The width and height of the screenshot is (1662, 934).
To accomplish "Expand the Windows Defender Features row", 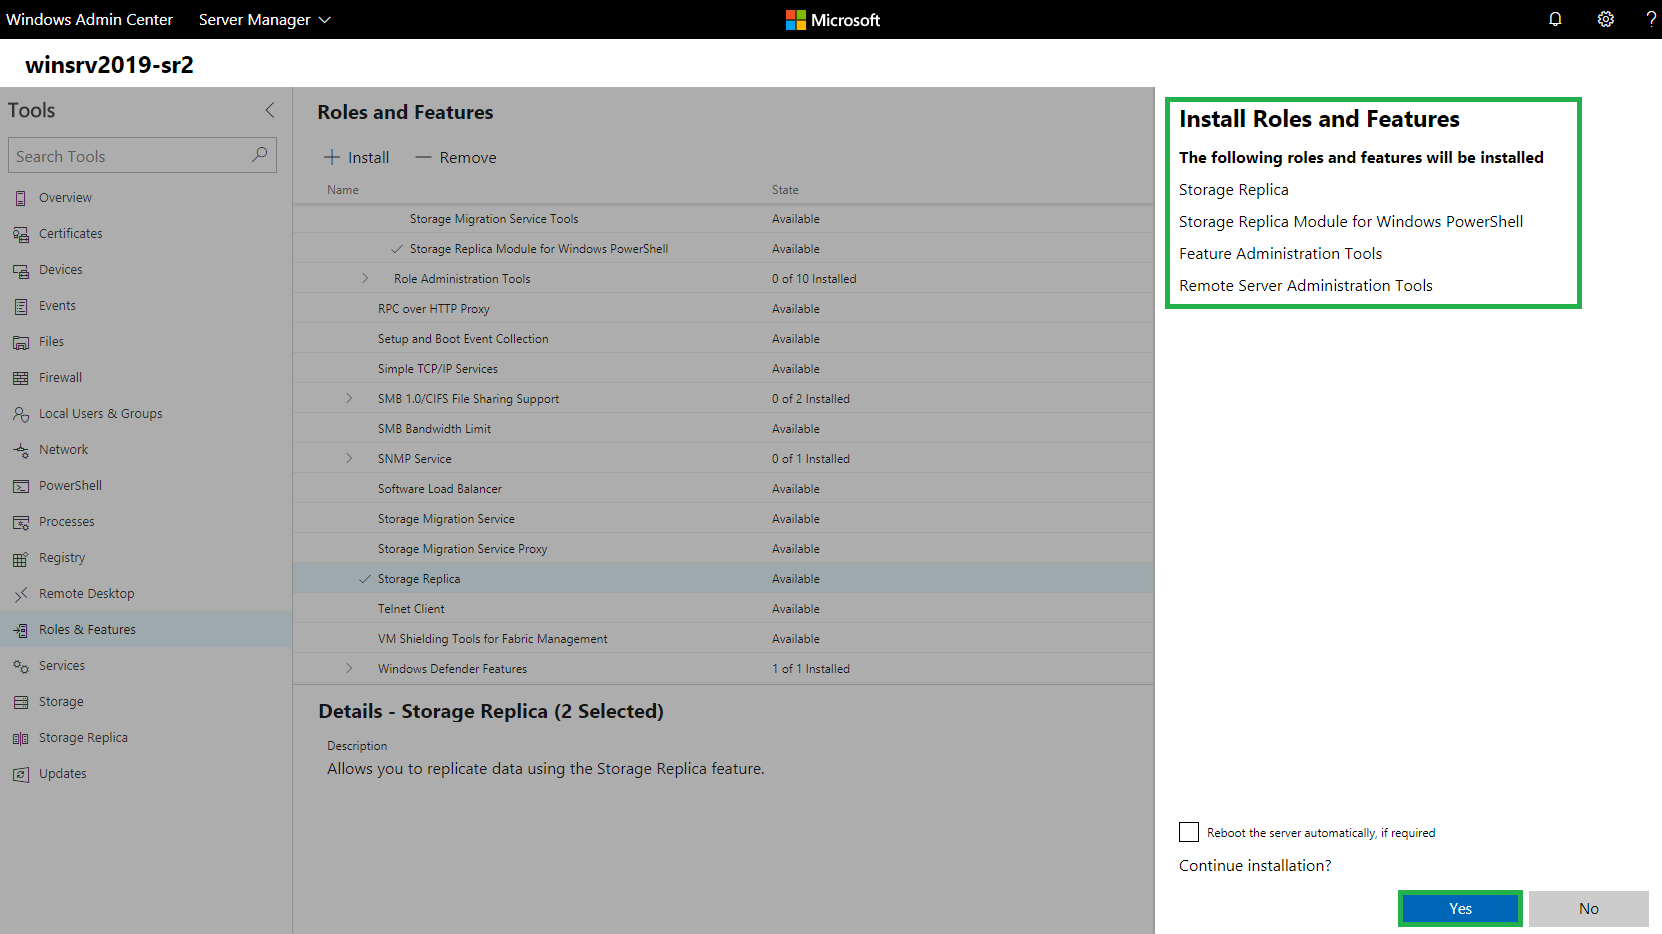I will 349,669.
